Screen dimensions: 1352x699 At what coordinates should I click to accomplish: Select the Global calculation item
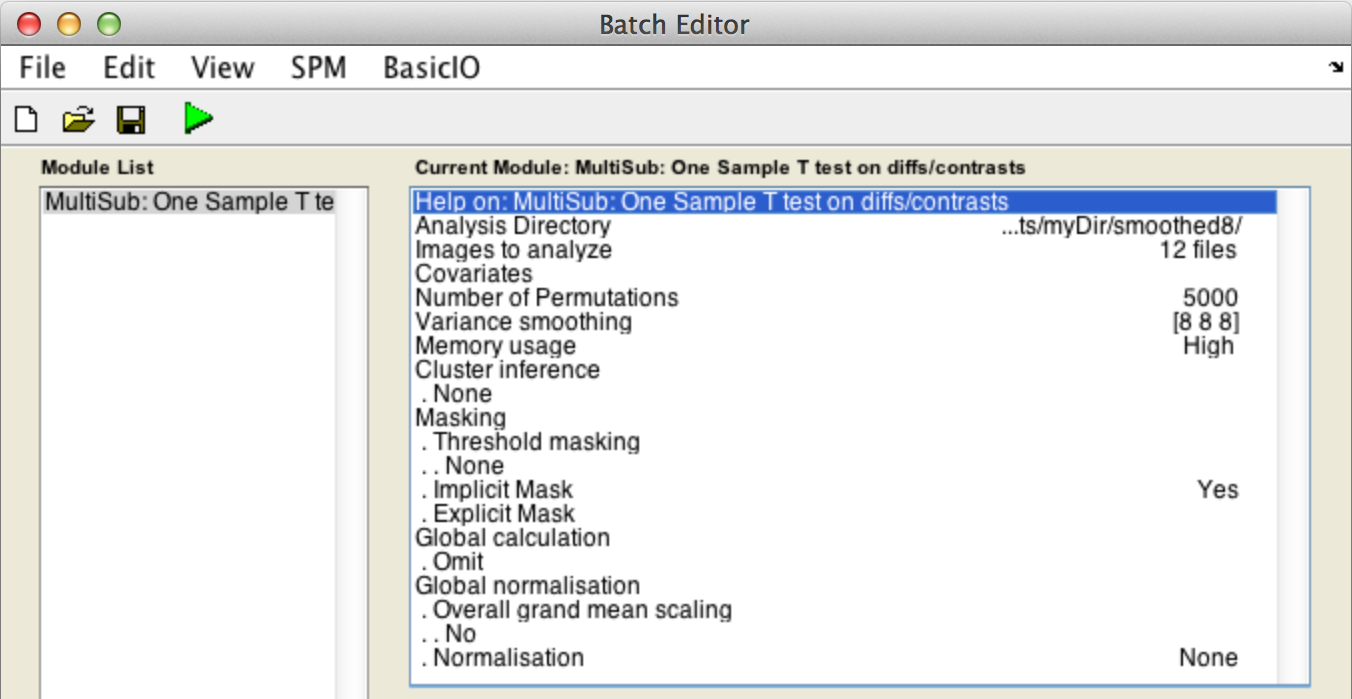[845, 538]
